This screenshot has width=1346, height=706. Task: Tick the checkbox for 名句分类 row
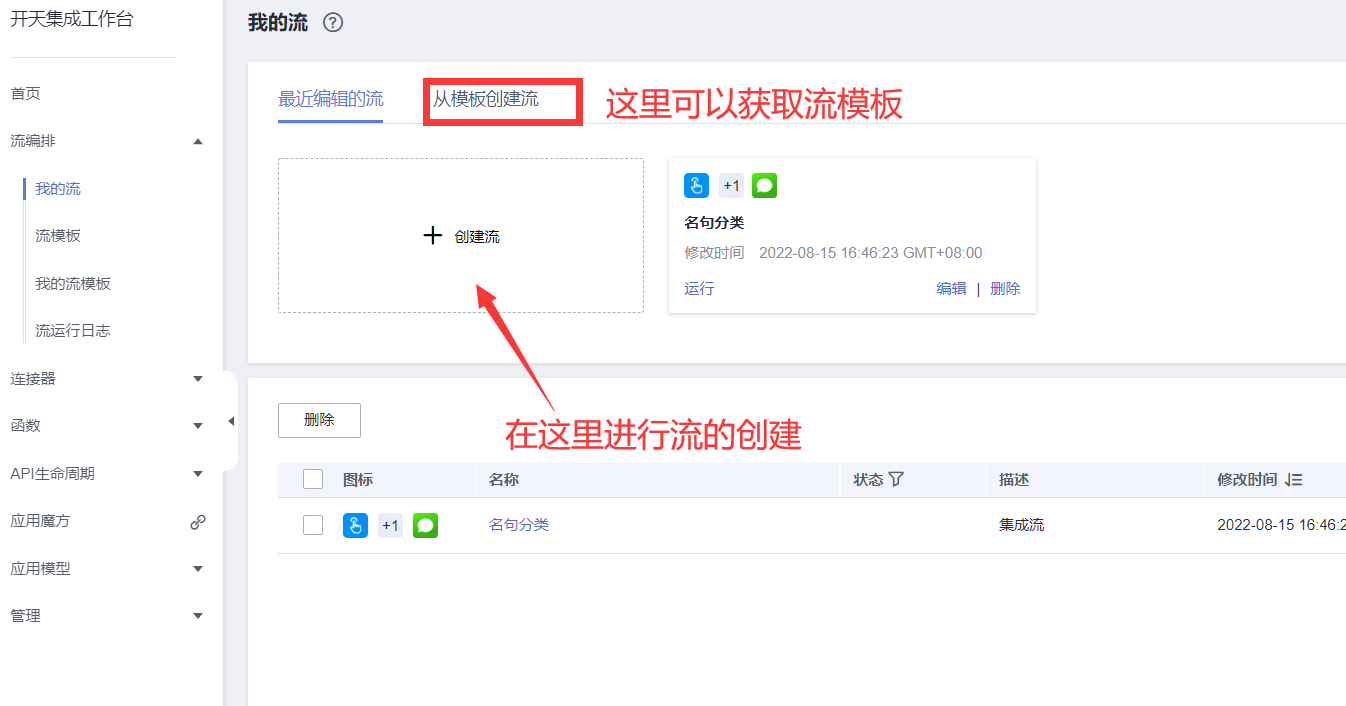[x=313, y=525]
